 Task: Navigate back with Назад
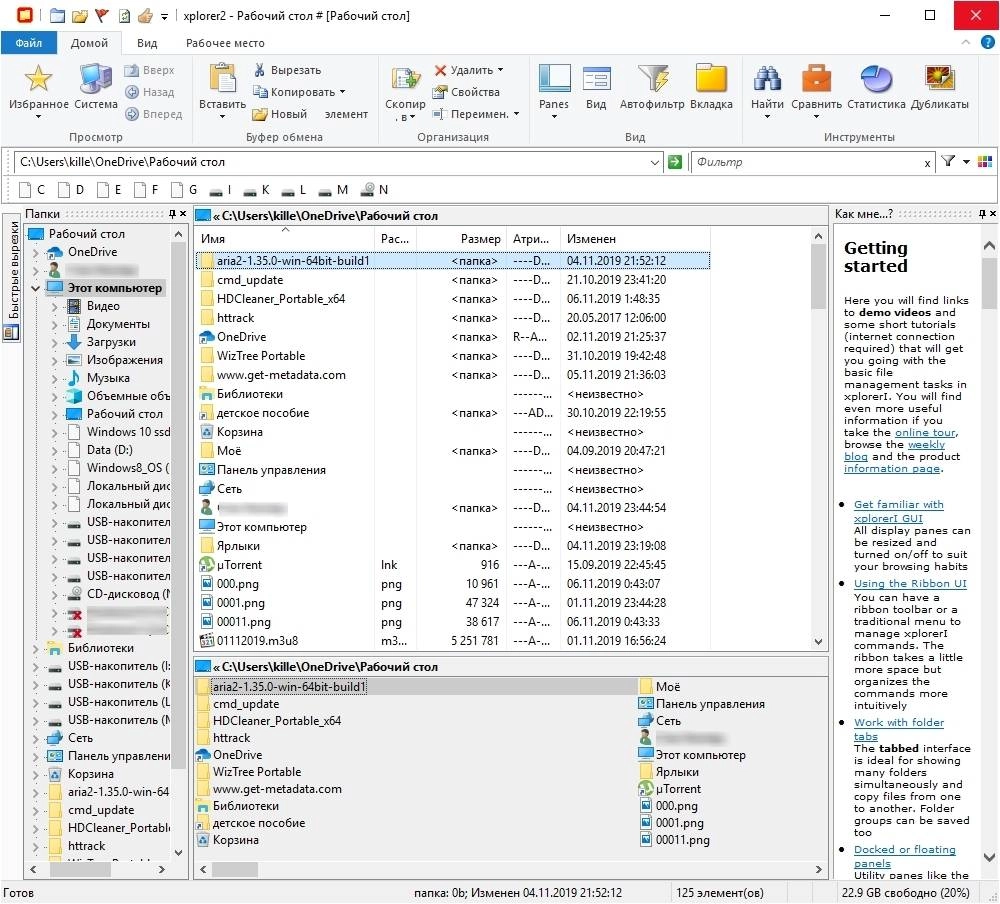click(149, 92)
